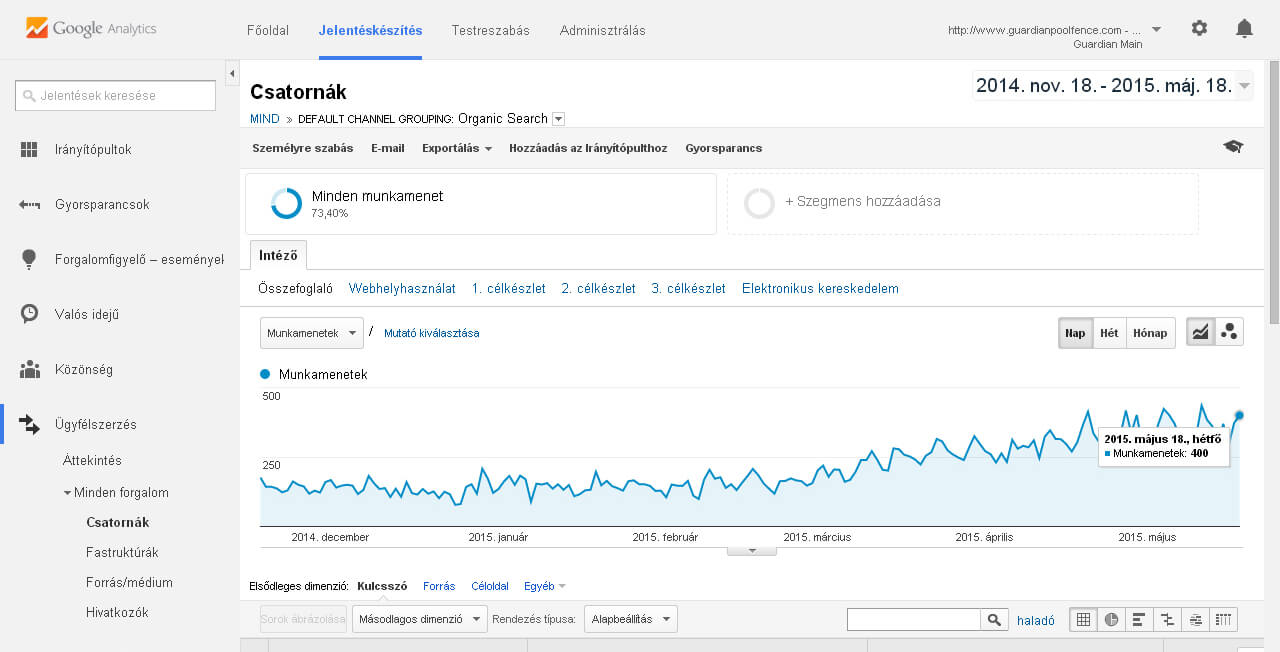This screenshot has height=652, width=1280.
Task: Click the search magnifier button in table filter
Action: coord(994,620)
